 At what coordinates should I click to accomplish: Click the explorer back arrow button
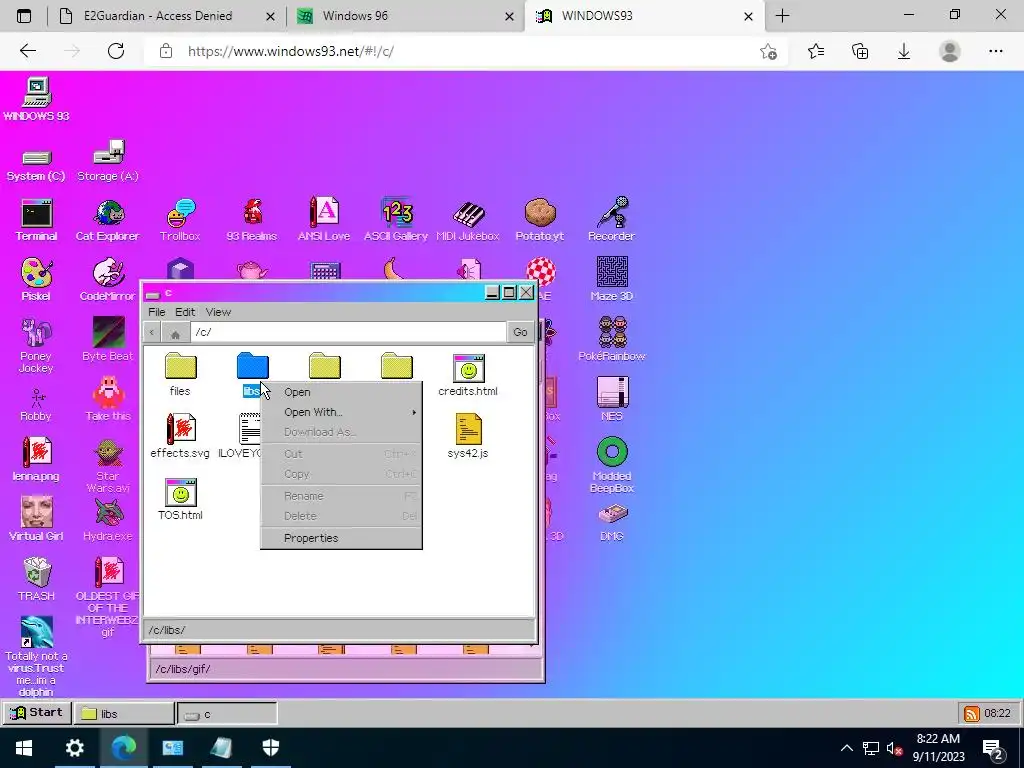(x=152, y=332)
